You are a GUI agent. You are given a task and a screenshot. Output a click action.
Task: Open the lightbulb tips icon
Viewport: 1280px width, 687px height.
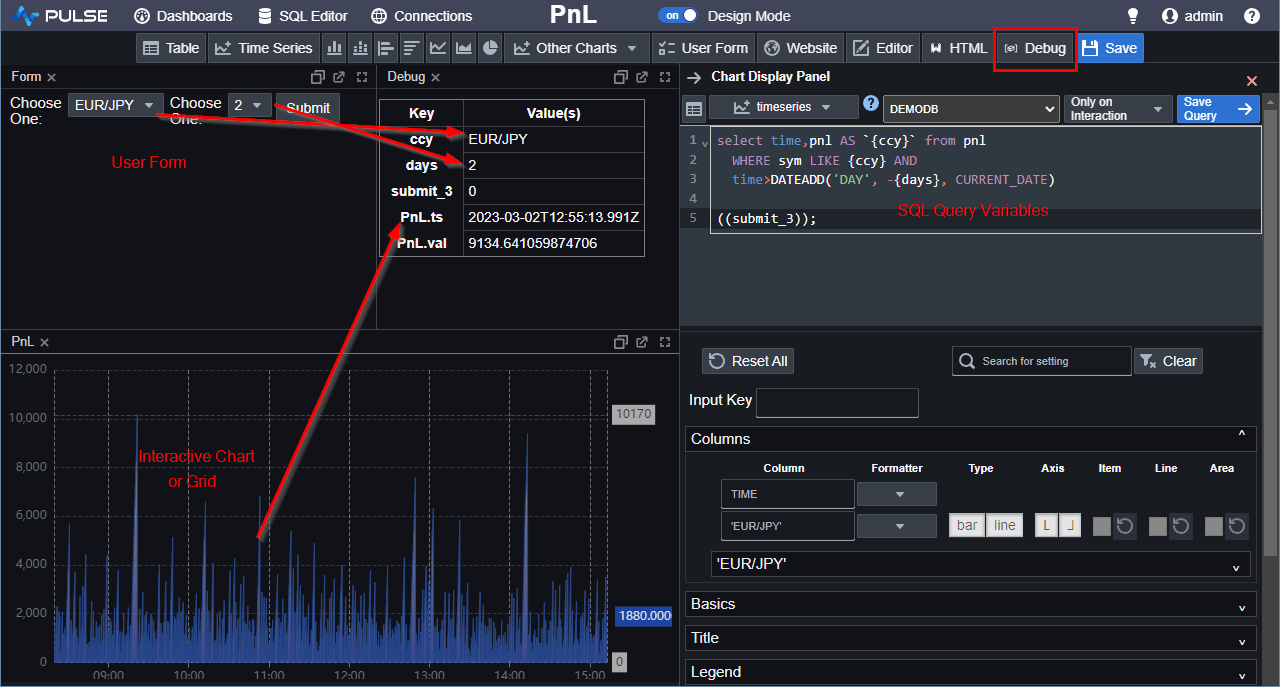(1133, 16)
